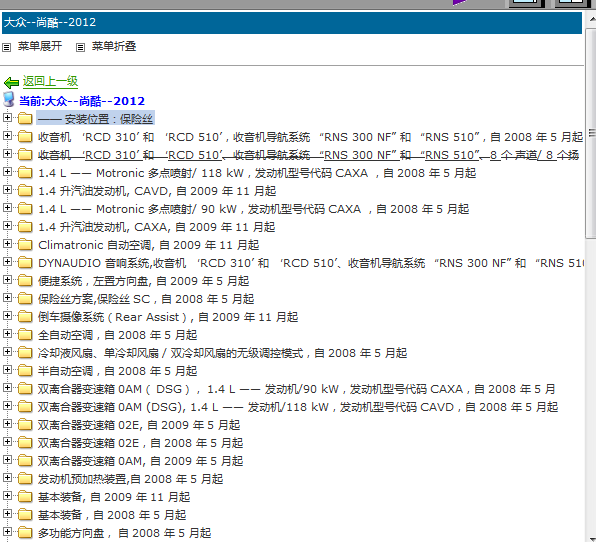Screen dimensions: 596x542
Task: Click folder icon for 1.4 升汽油发动机, CAVD
Action: [x=25, y=190]
